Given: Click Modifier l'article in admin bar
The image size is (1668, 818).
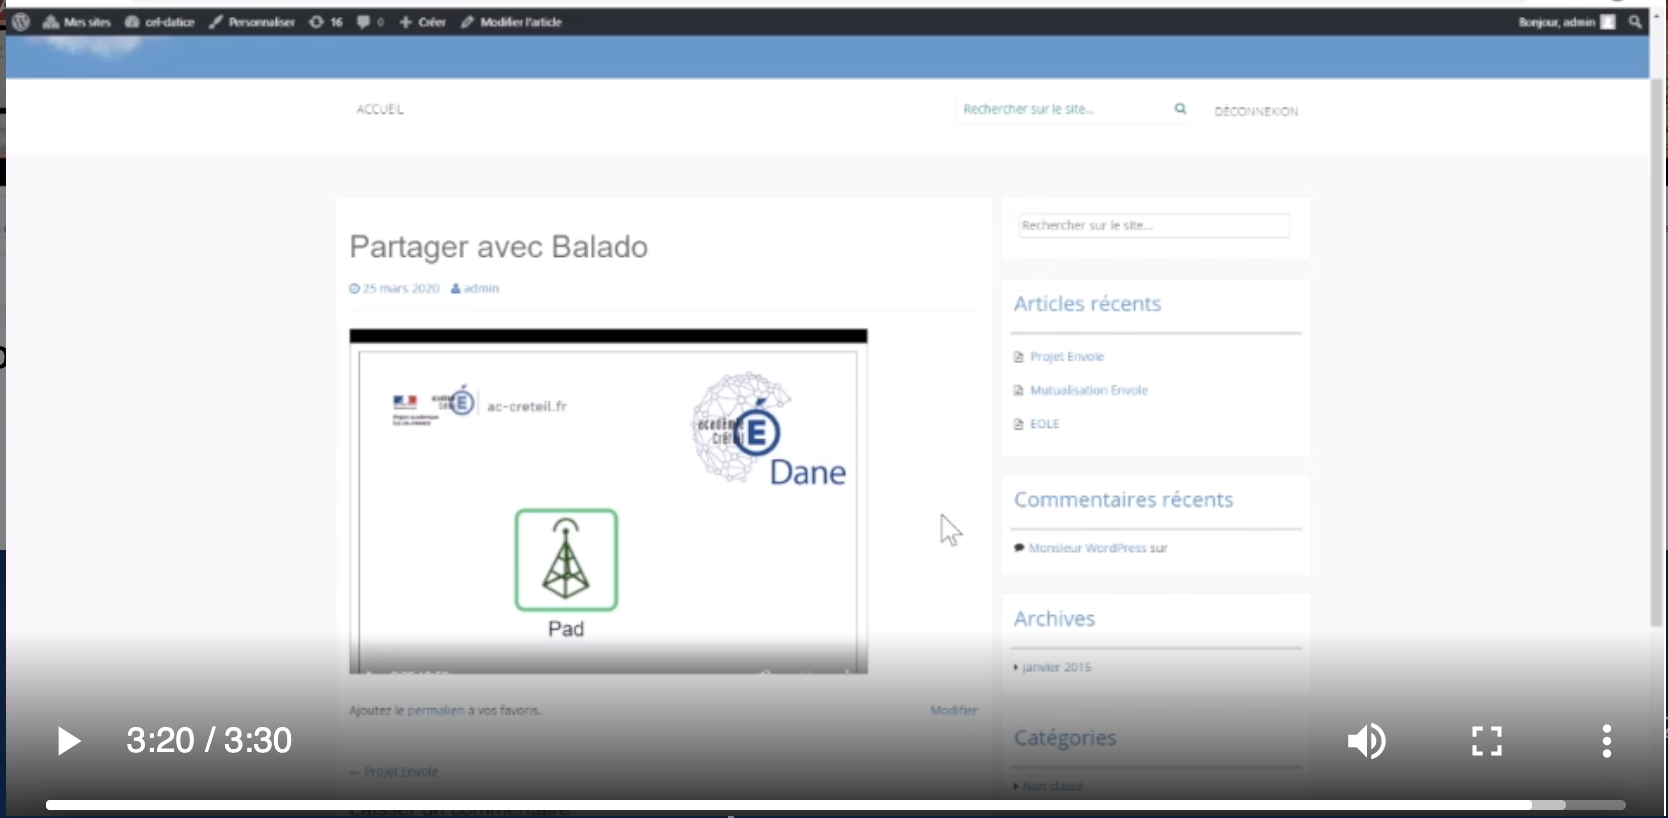Looking at the screenshot, I should pos(511,22).
